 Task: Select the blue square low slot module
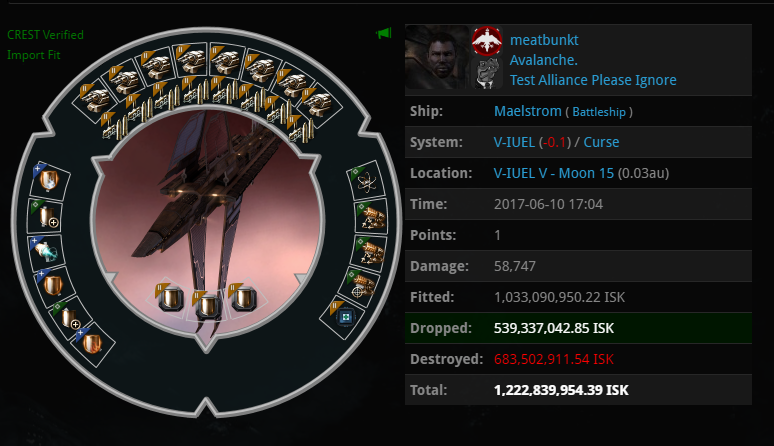click(x=345, y=316)
